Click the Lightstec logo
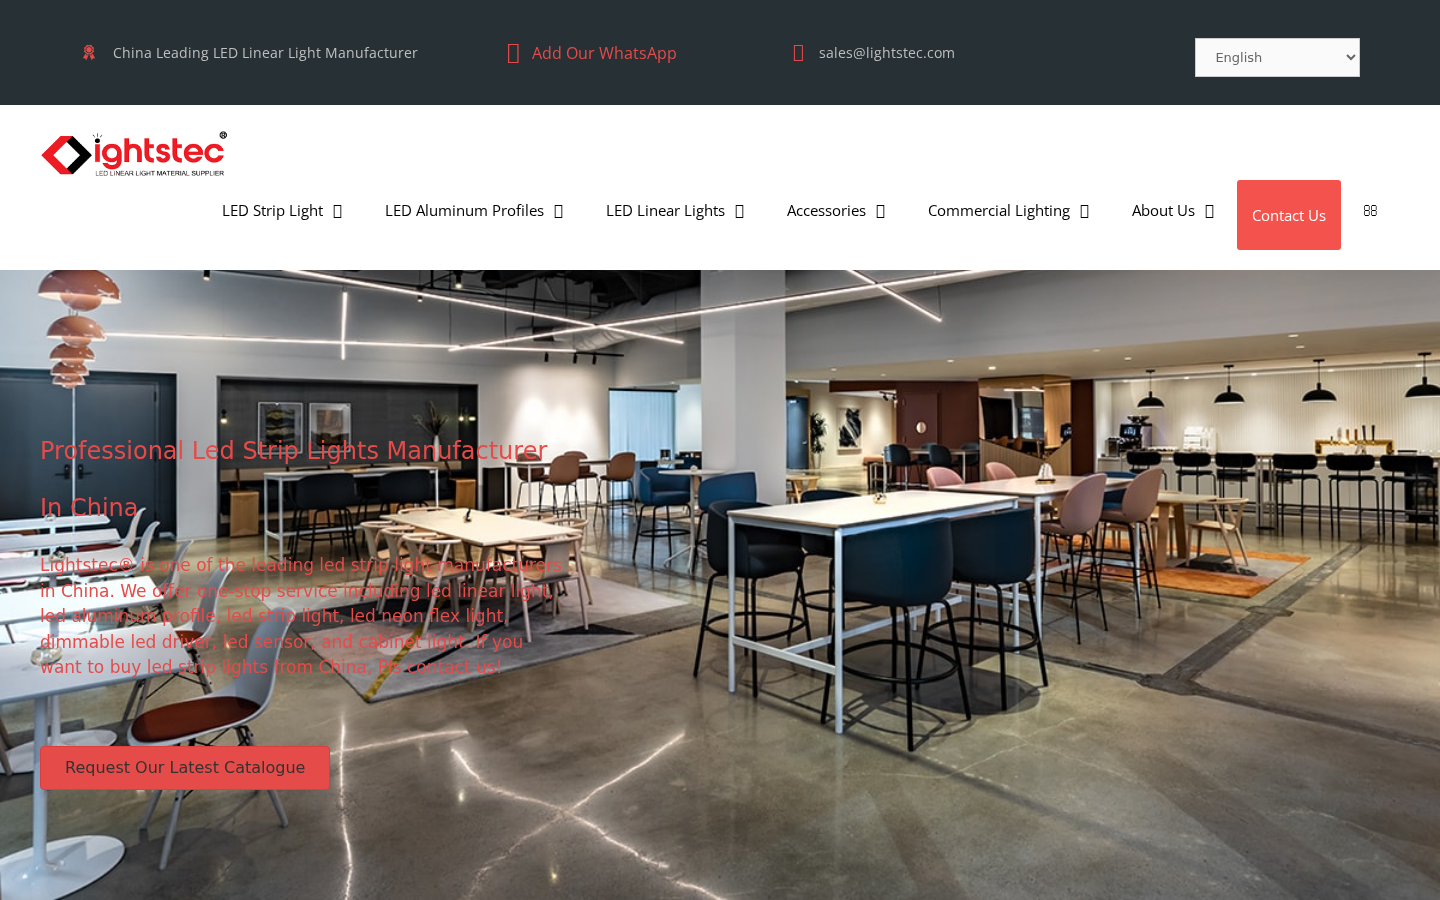The width and height of the screenshot is (1440, 900). (134, 154)
